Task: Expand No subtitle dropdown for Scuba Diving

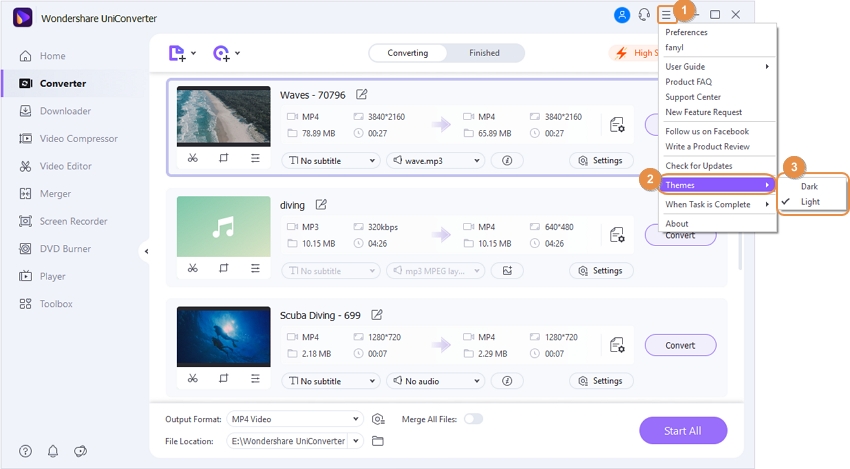Action: click(330, 381)
